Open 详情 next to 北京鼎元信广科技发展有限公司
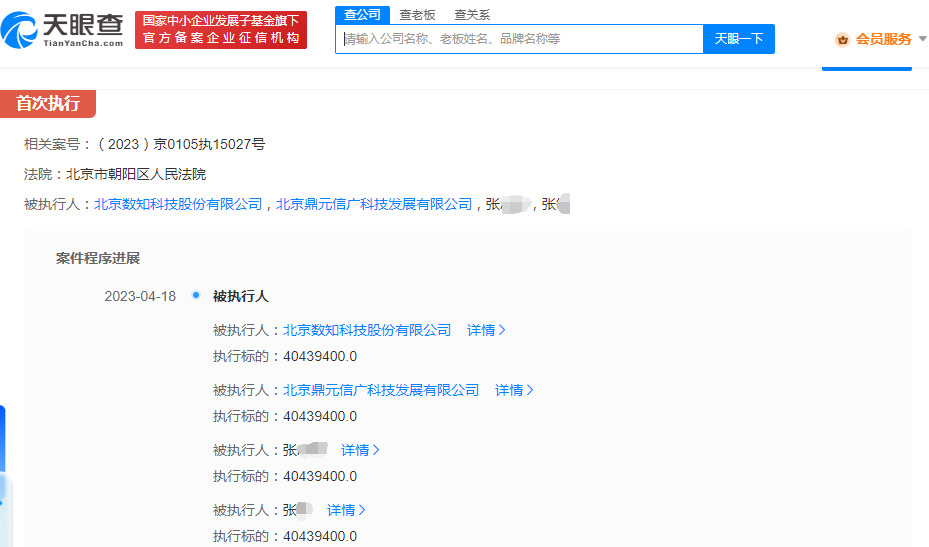Viewport: 929px width, 547px height. (514, 390)
